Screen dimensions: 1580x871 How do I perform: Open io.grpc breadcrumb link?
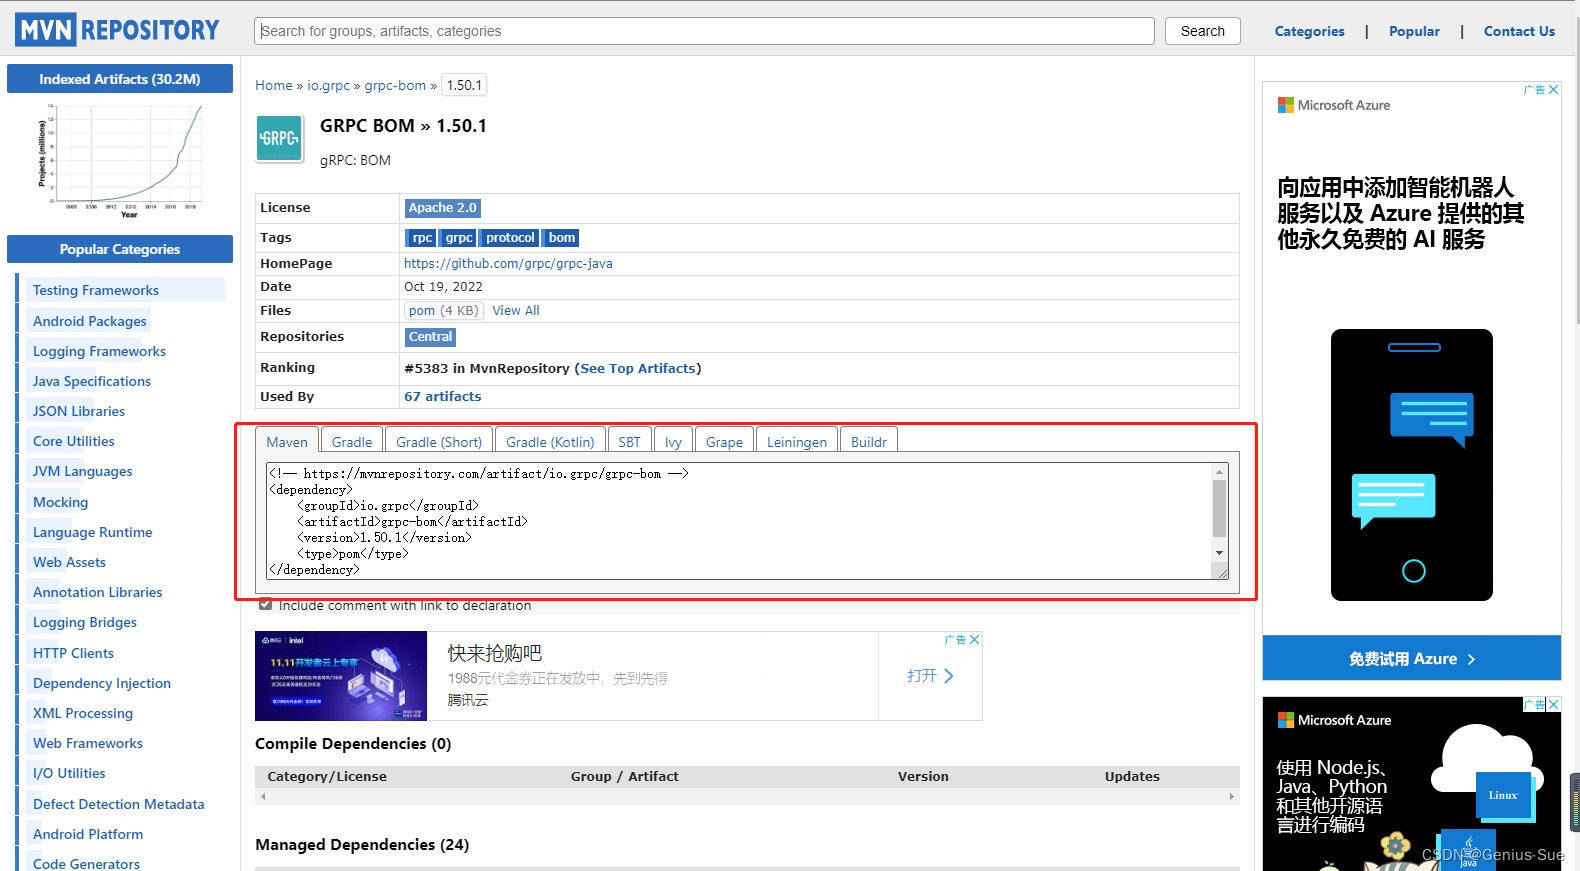tap(328, 85)
